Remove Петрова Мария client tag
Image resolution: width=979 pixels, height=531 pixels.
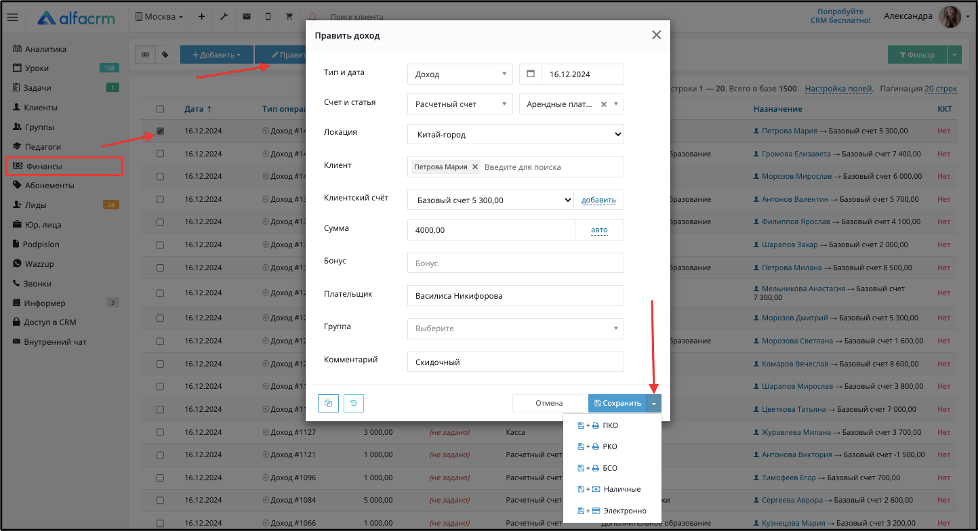[475, 167]
